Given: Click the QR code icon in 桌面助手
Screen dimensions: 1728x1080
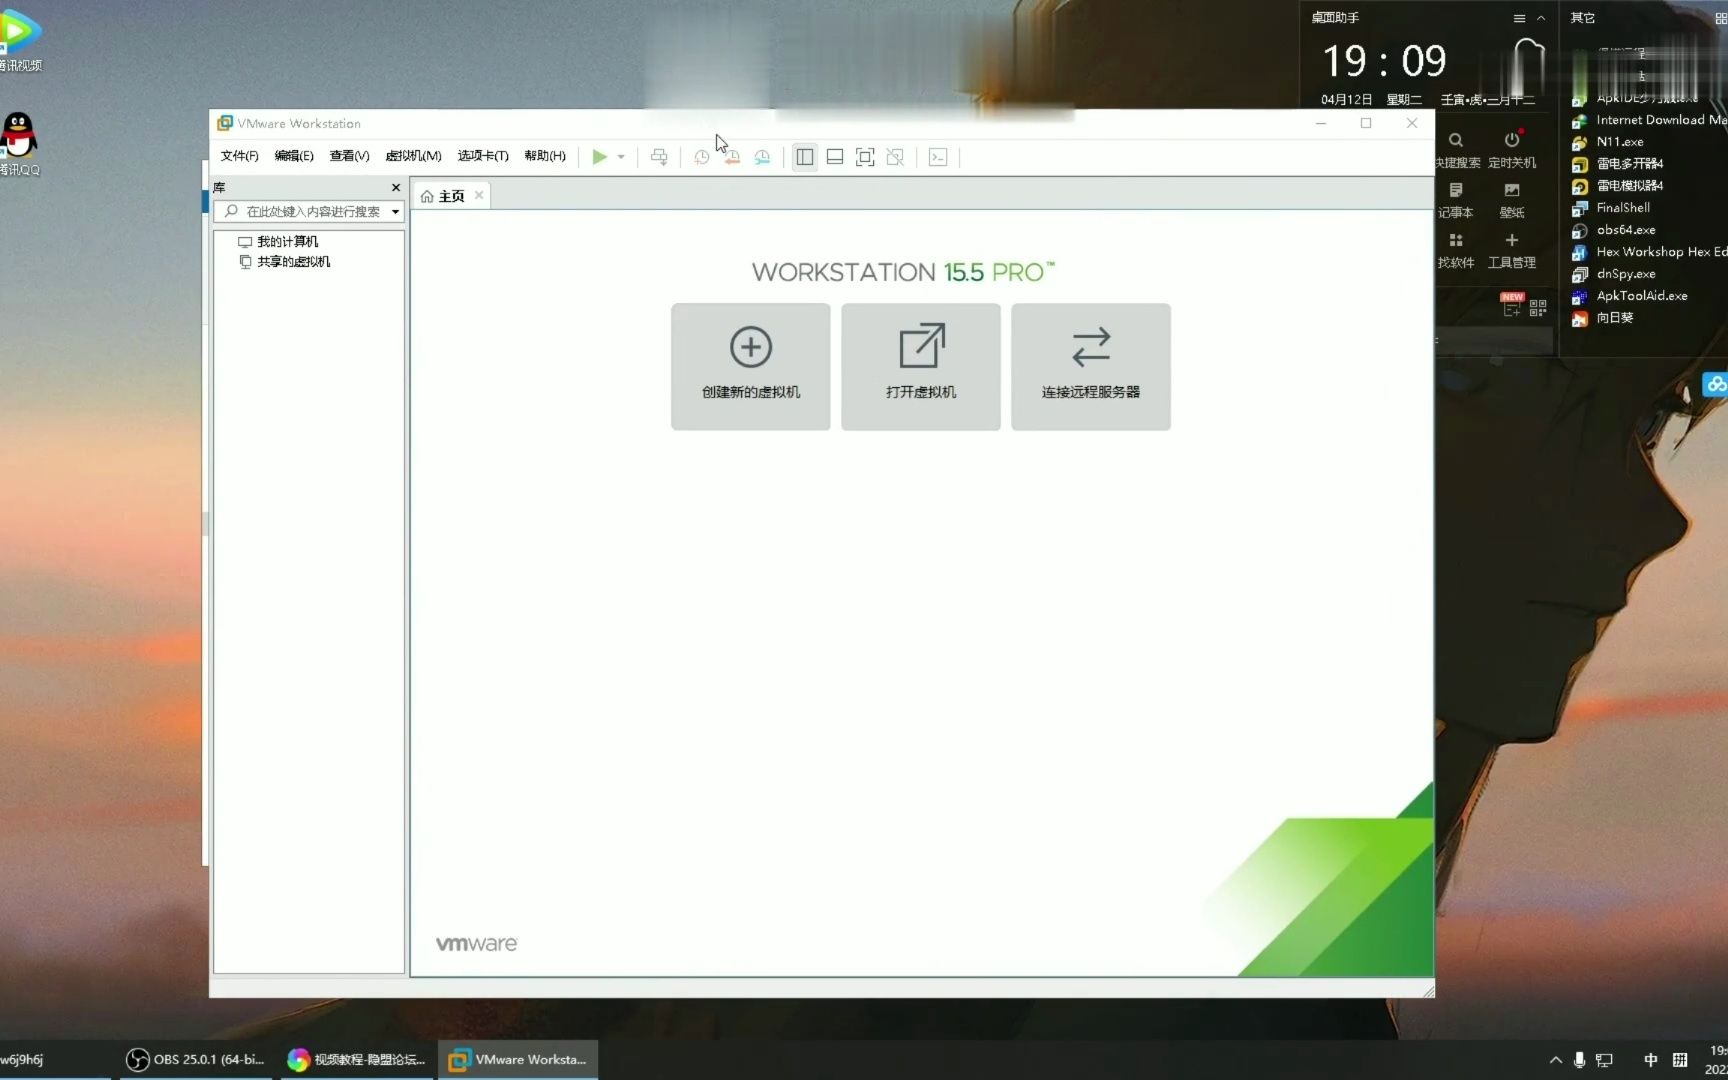Looking at the screenshot, I should (x=1538, y=308).
